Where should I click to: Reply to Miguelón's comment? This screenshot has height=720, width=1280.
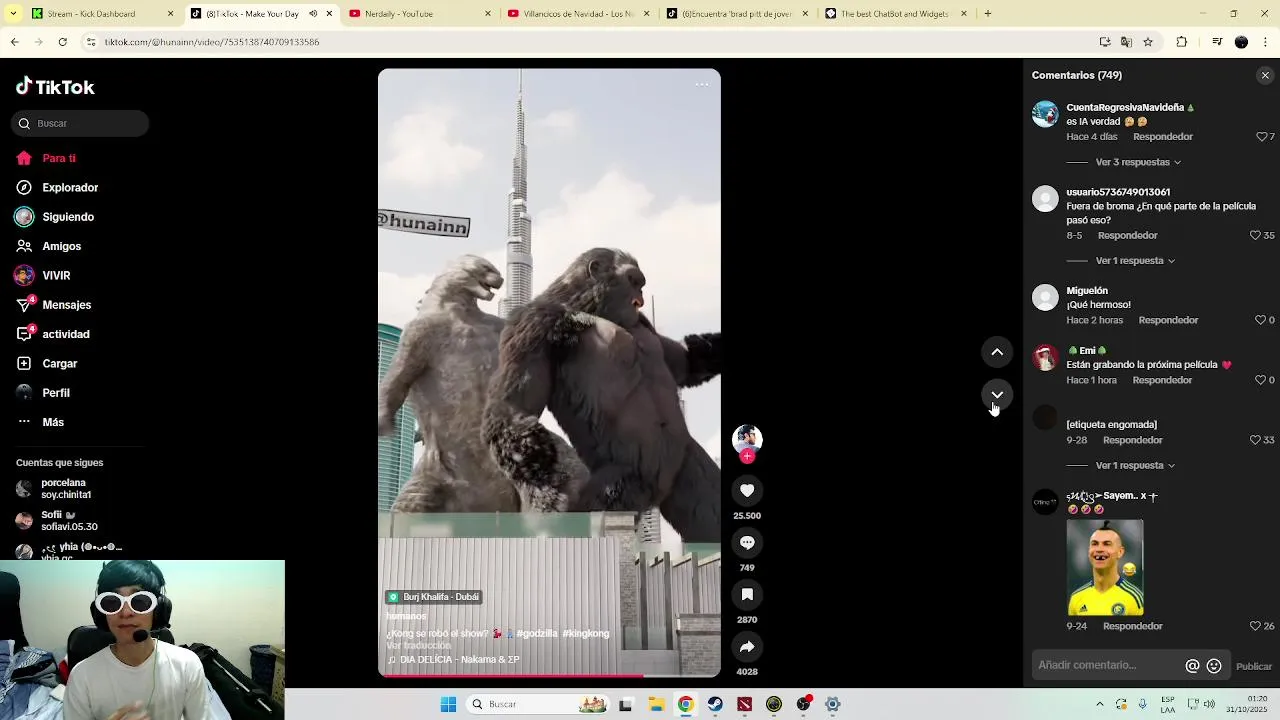click(1168, 320)
